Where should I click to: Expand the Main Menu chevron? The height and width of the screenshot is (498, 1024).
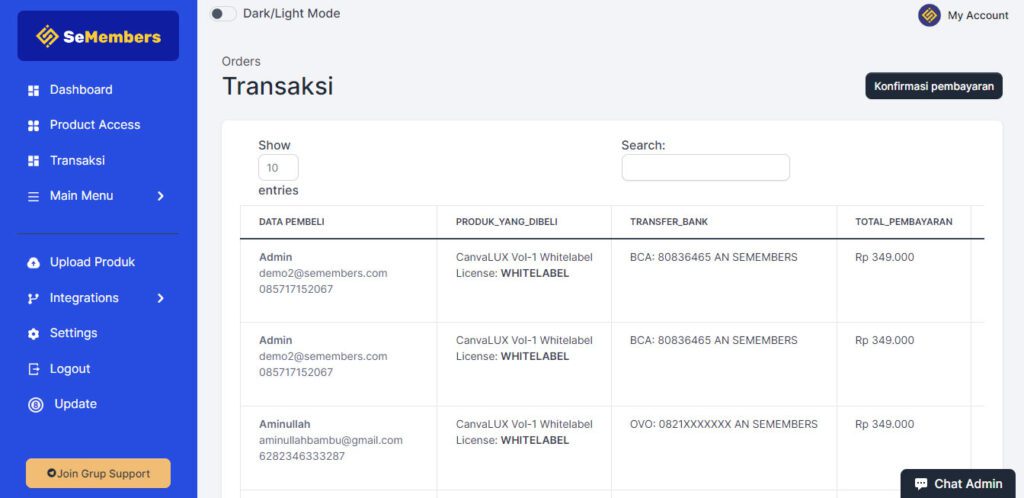click(160, 196)
